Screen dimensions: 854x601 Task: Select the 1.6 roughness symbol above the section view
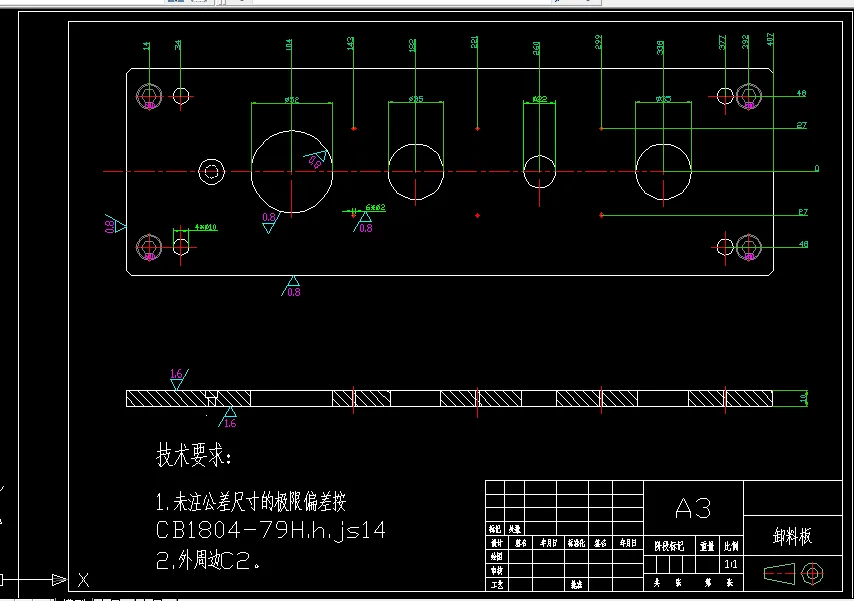tap(179, 379)
